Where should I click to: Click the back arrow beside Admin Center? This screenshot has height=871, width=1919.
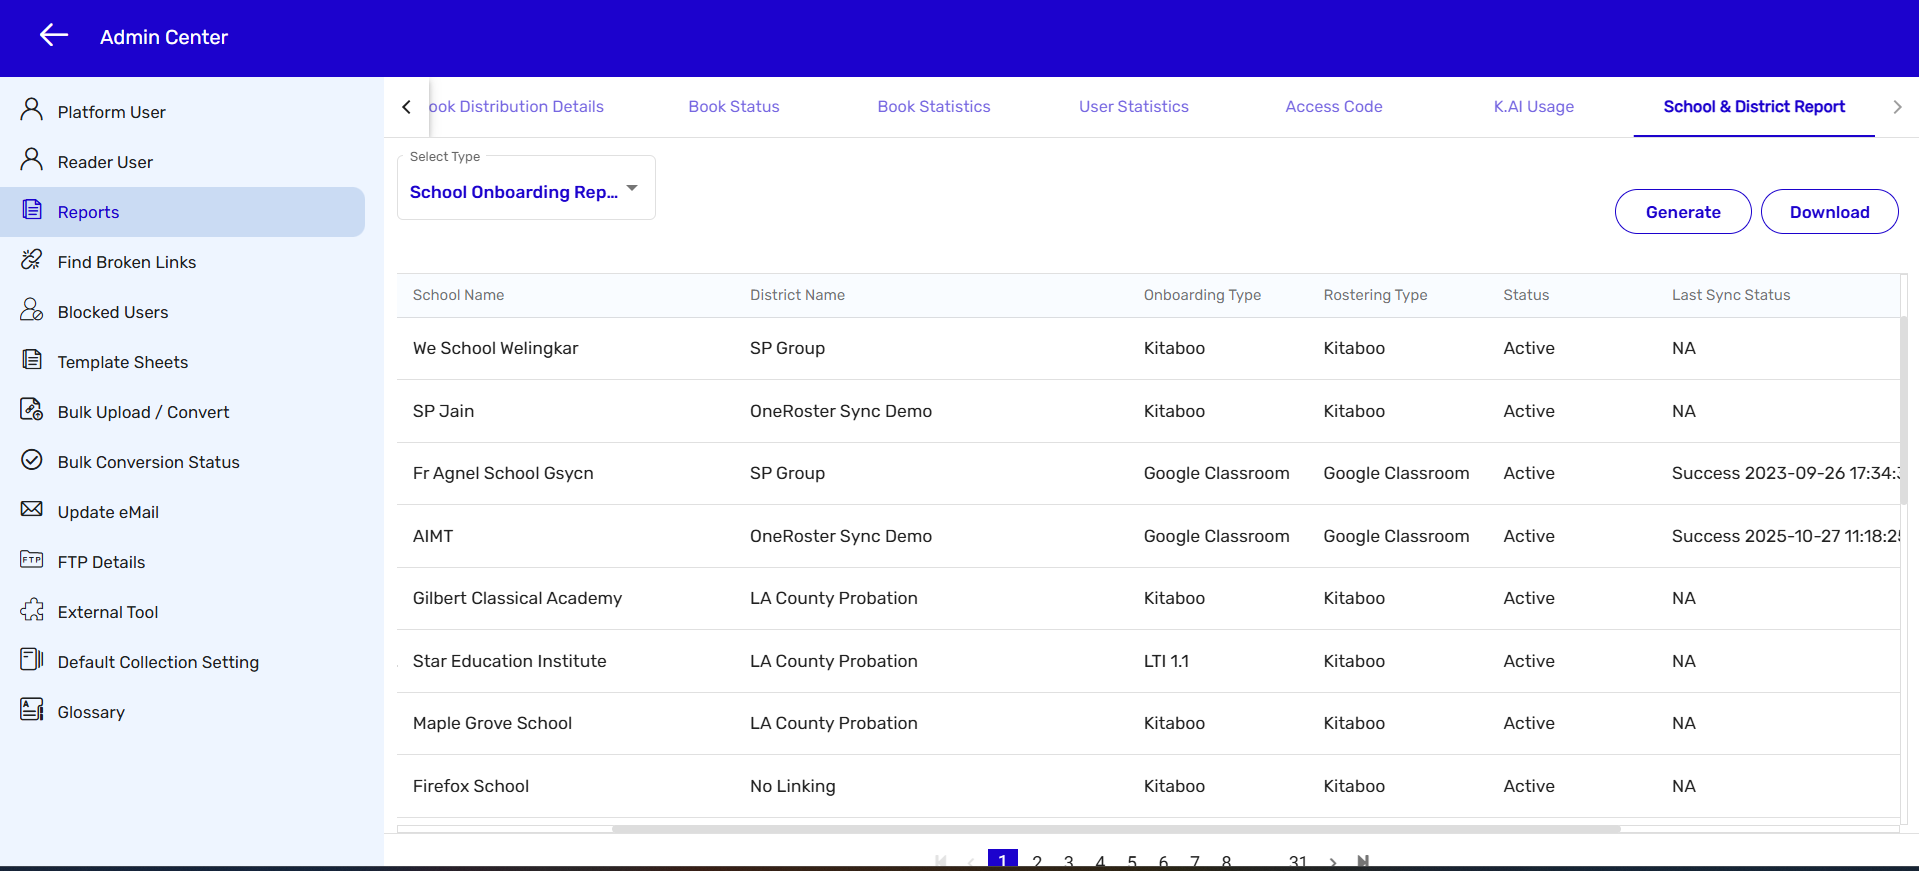tap(54, 36)
